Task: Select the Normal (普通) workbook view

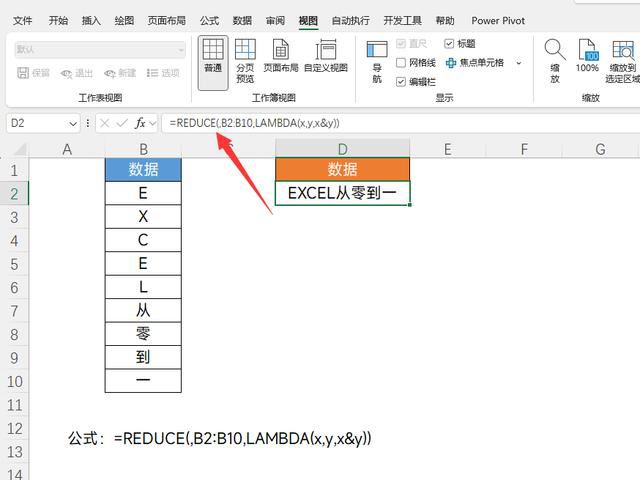Action: click(213, 62)
